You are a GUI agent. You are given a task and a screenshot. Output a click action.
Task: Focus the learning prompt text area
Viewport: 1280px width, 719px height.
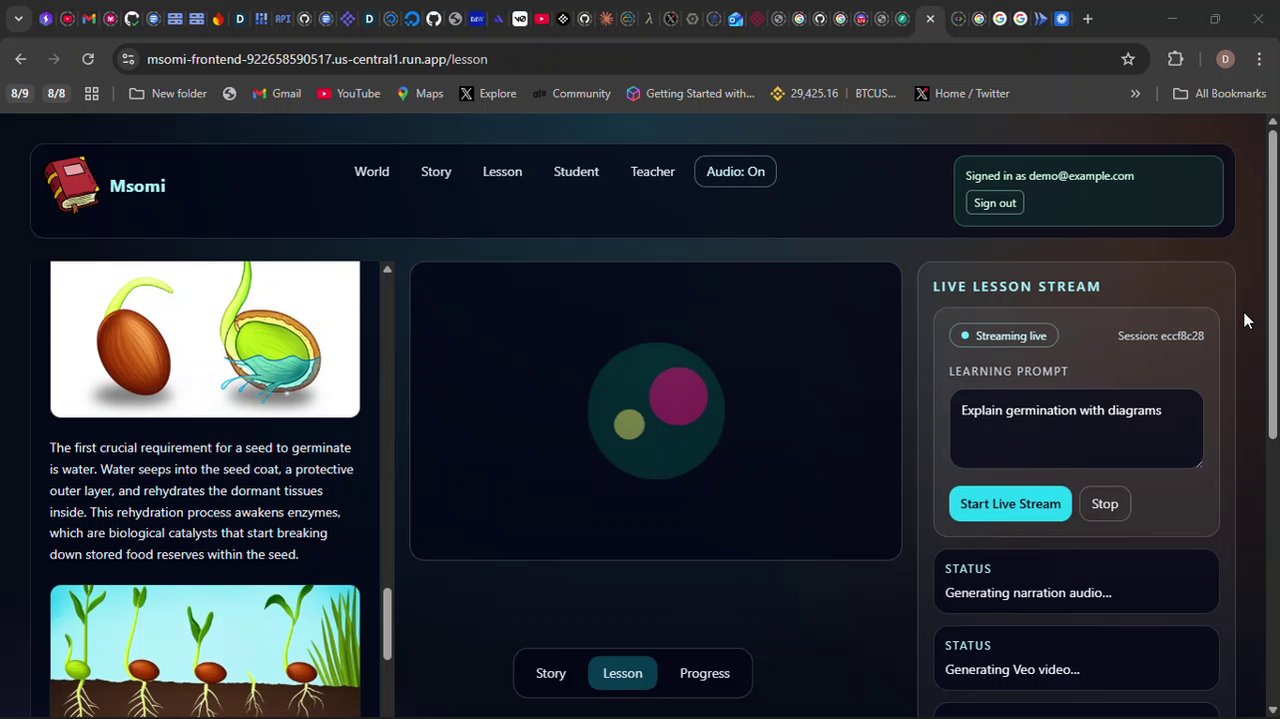[1076, 429]
